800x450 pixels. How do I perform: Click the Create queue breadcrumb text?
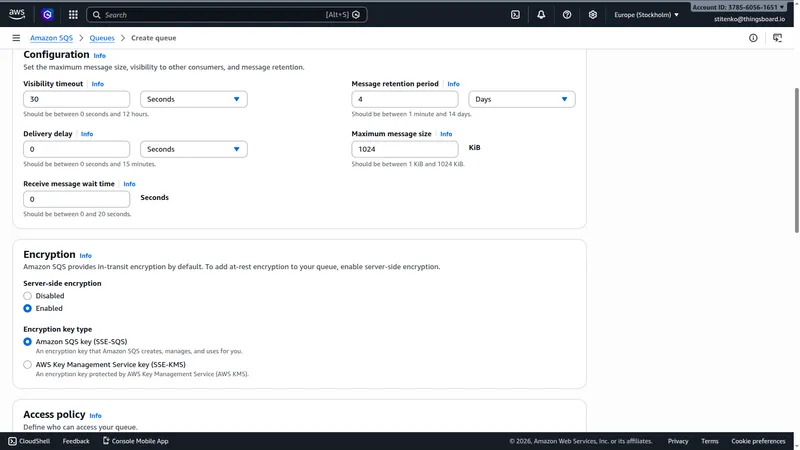click(x=154, y=38)
